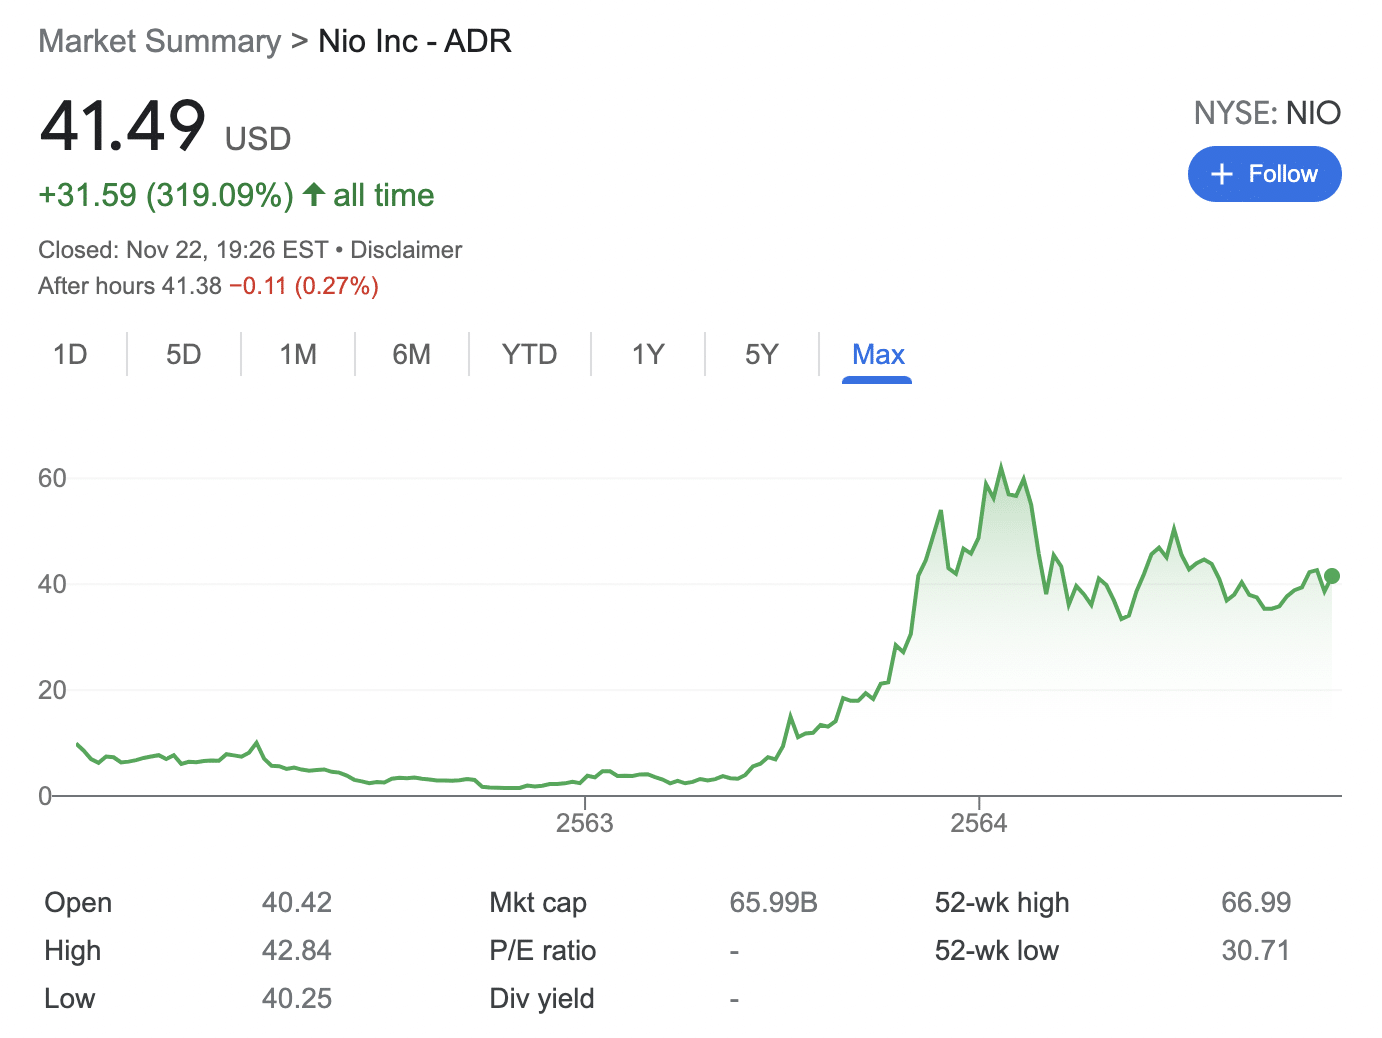Click the 20 y-axis label
The width and height of the screenshot is (1382, 1038).
click(x=52, y=690)
